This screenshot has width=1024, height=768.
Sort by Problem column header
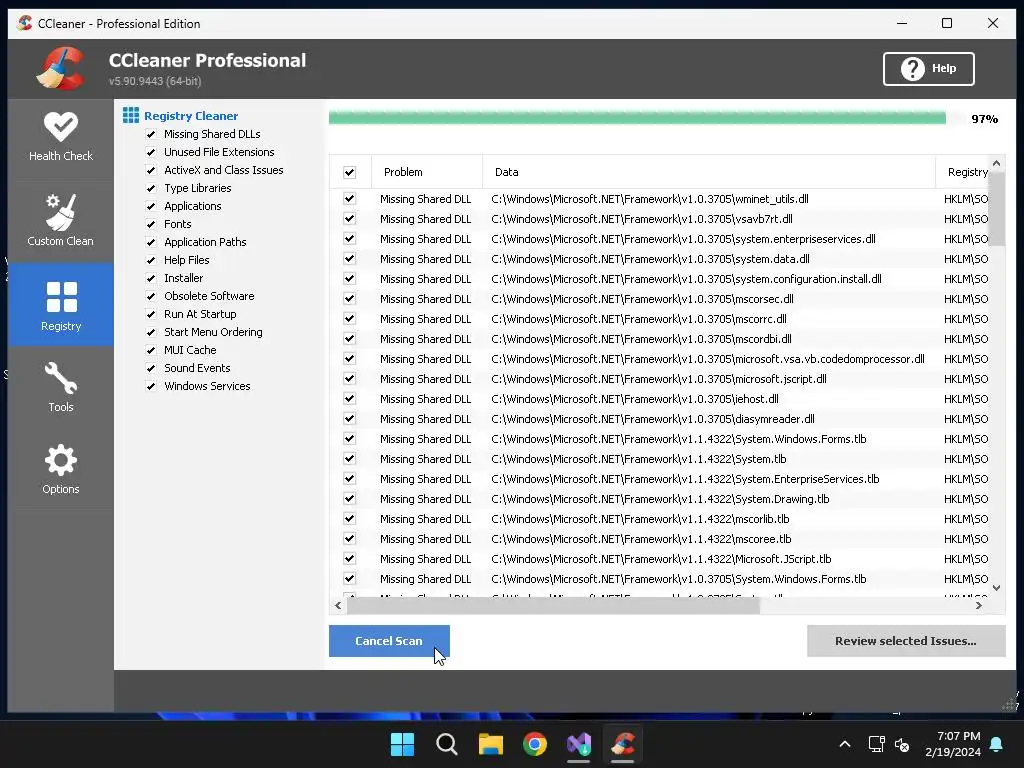427,172
